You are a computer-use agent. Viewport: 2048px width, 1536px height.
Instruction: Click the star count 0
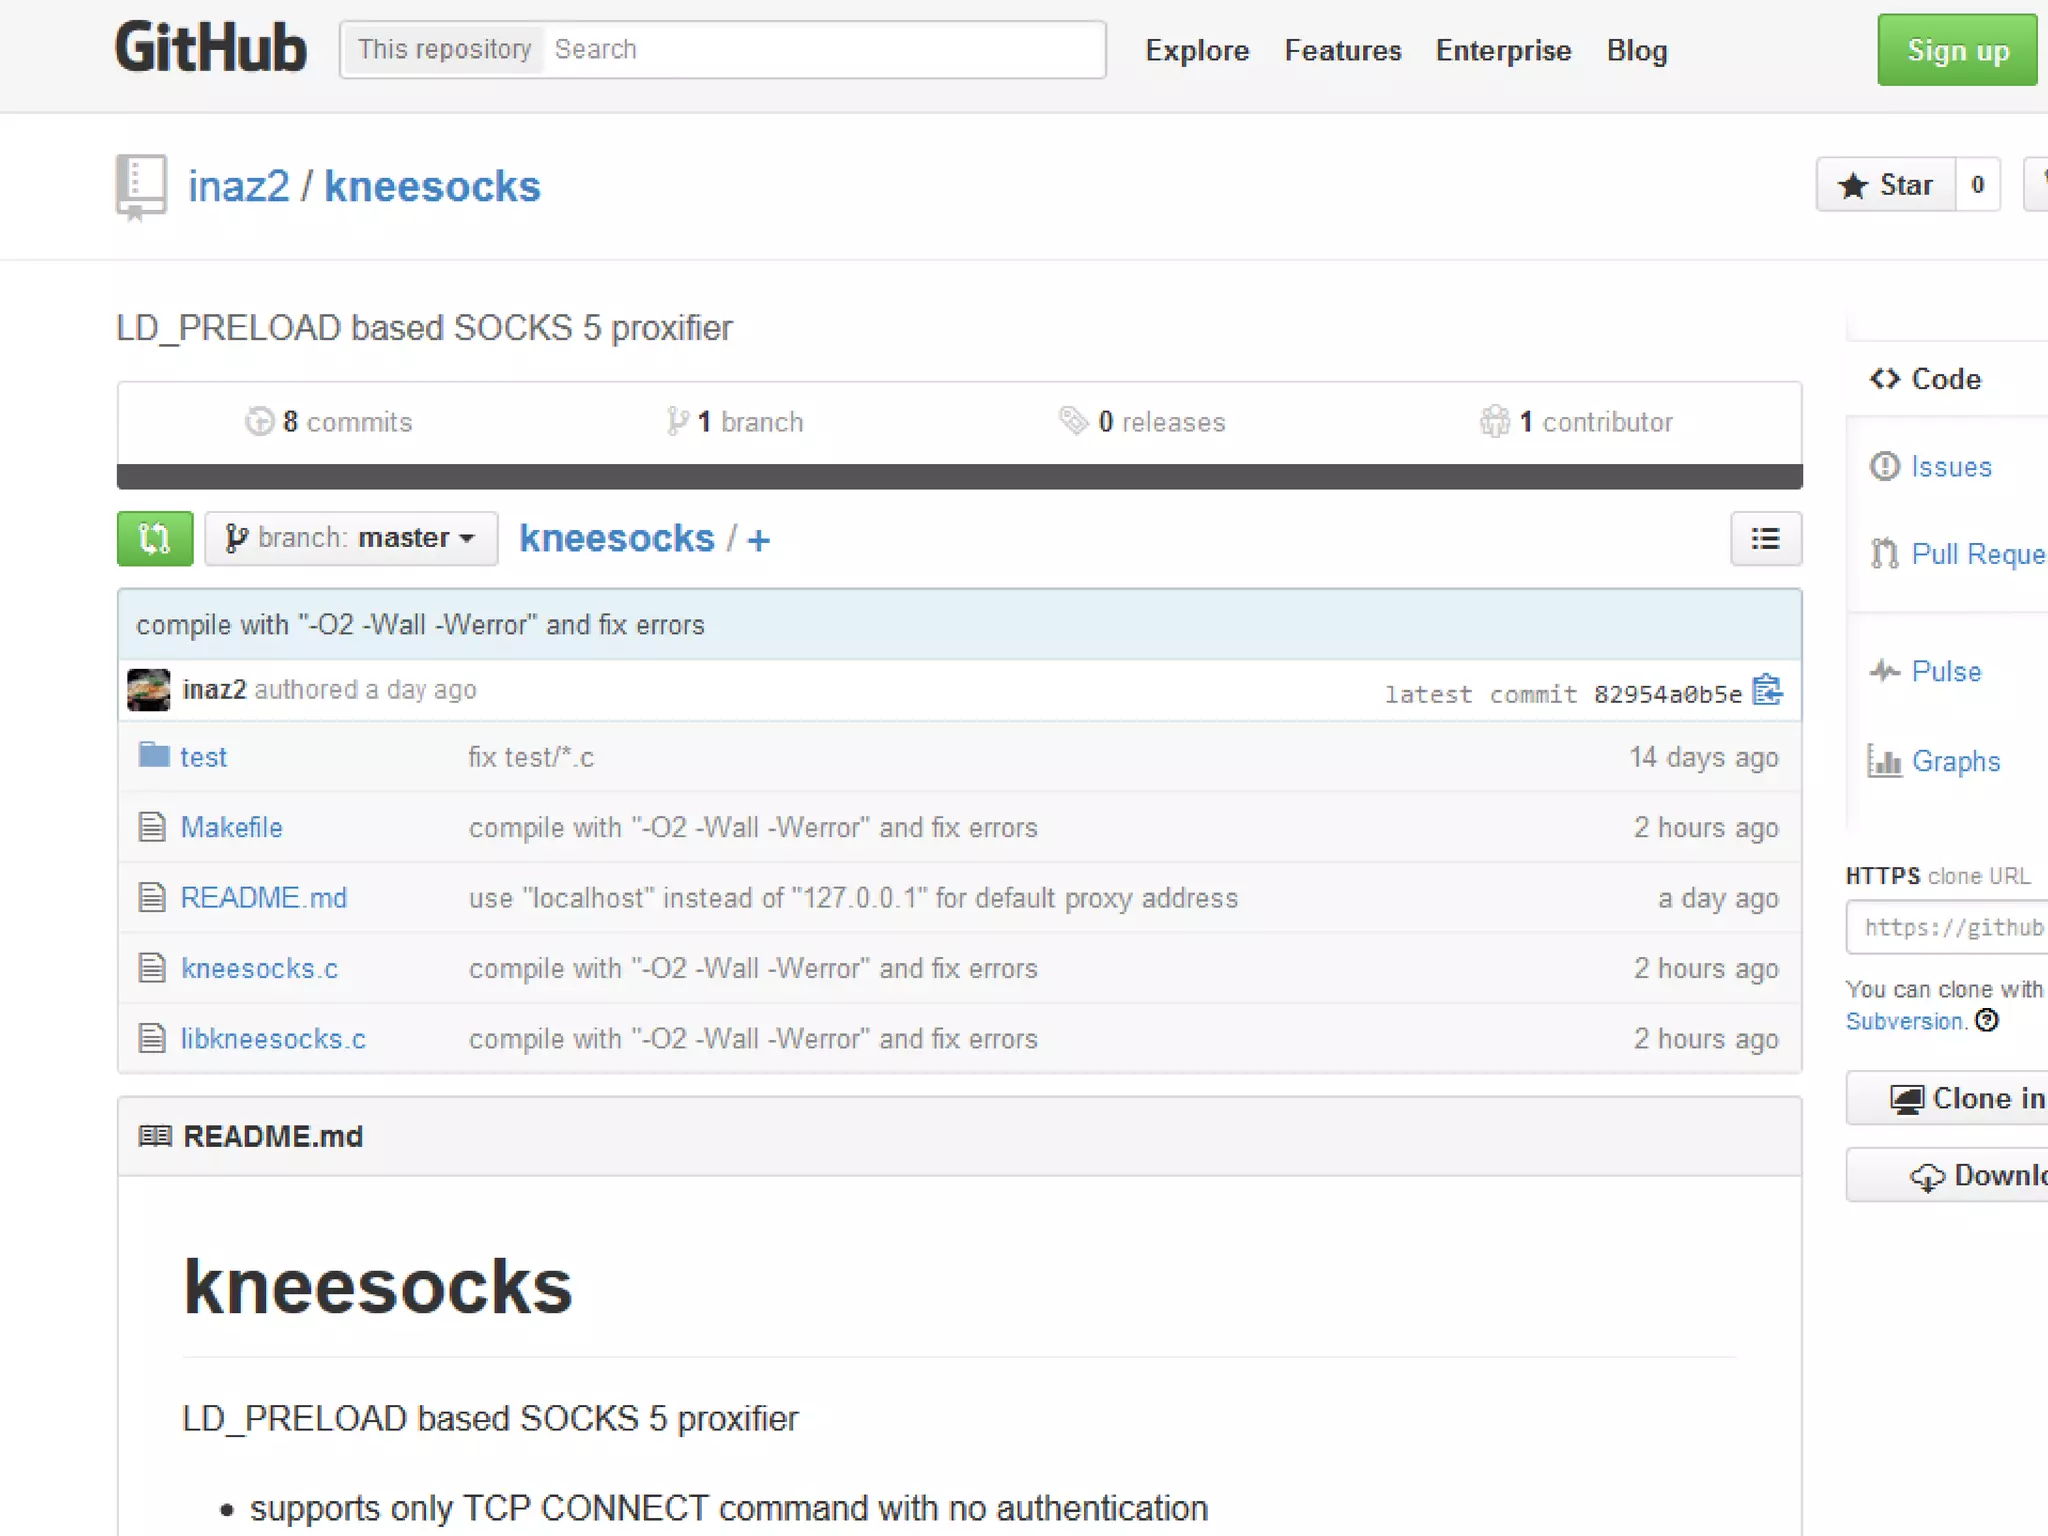click(x=1977, y=184)
